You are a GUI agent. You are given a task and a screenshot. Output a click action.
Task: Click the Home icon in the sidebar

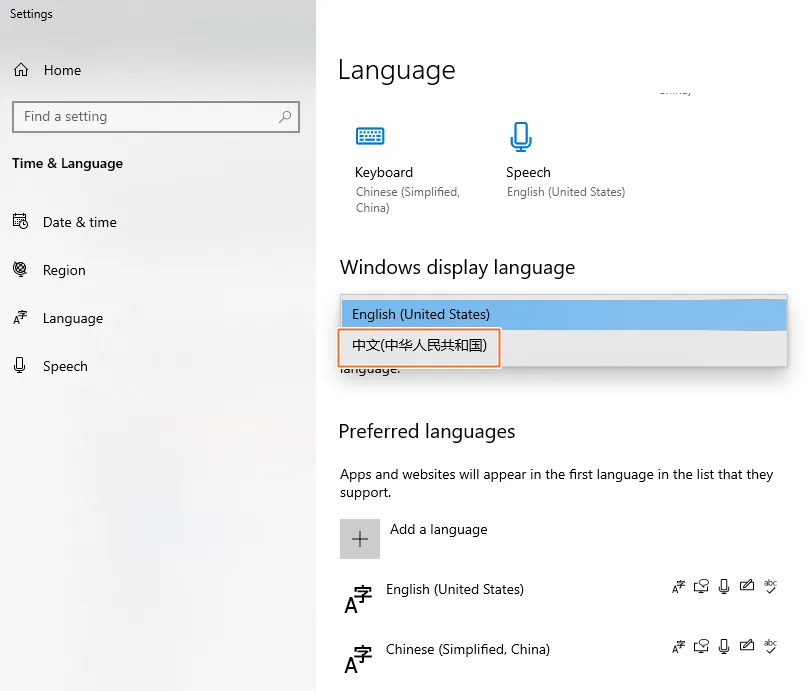point(20,70)
